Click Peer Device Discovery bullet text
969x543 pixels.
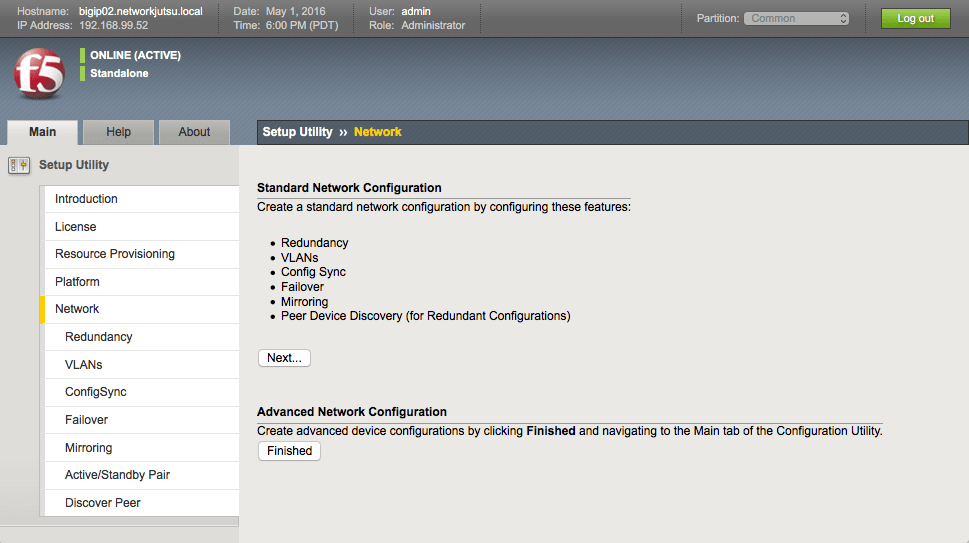(426, 316)
